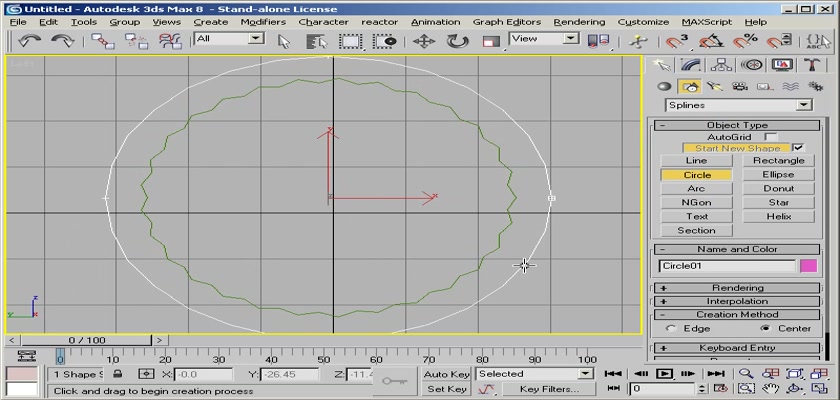Expand the Interpolation rollout
Screen dimensions: 840x400
pos(737,301)
